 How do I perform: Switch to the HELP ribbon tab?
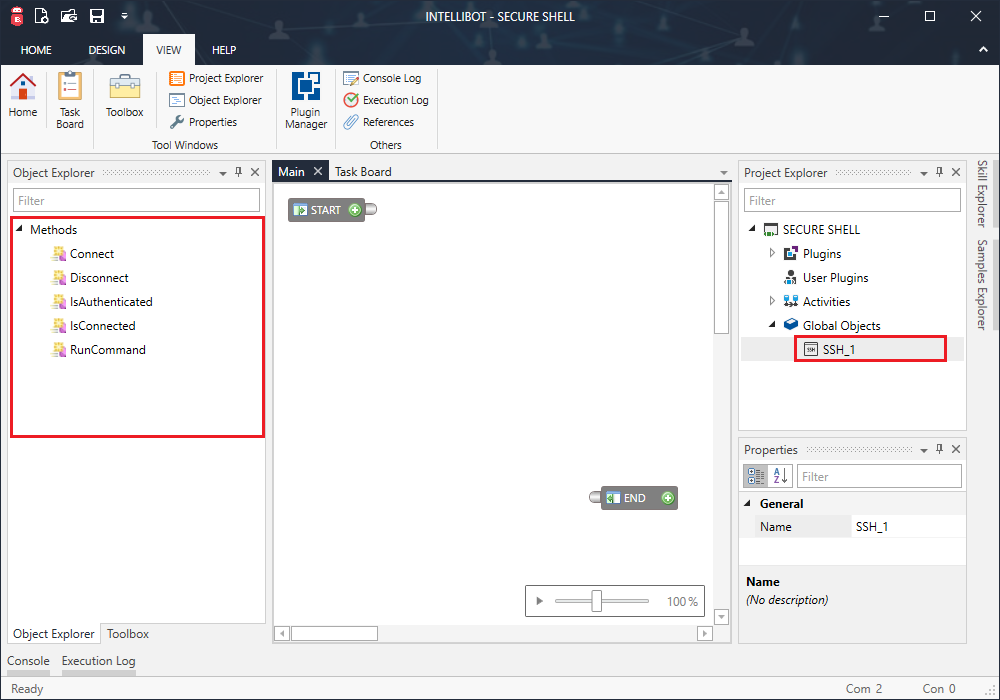(x=224, y=49)
